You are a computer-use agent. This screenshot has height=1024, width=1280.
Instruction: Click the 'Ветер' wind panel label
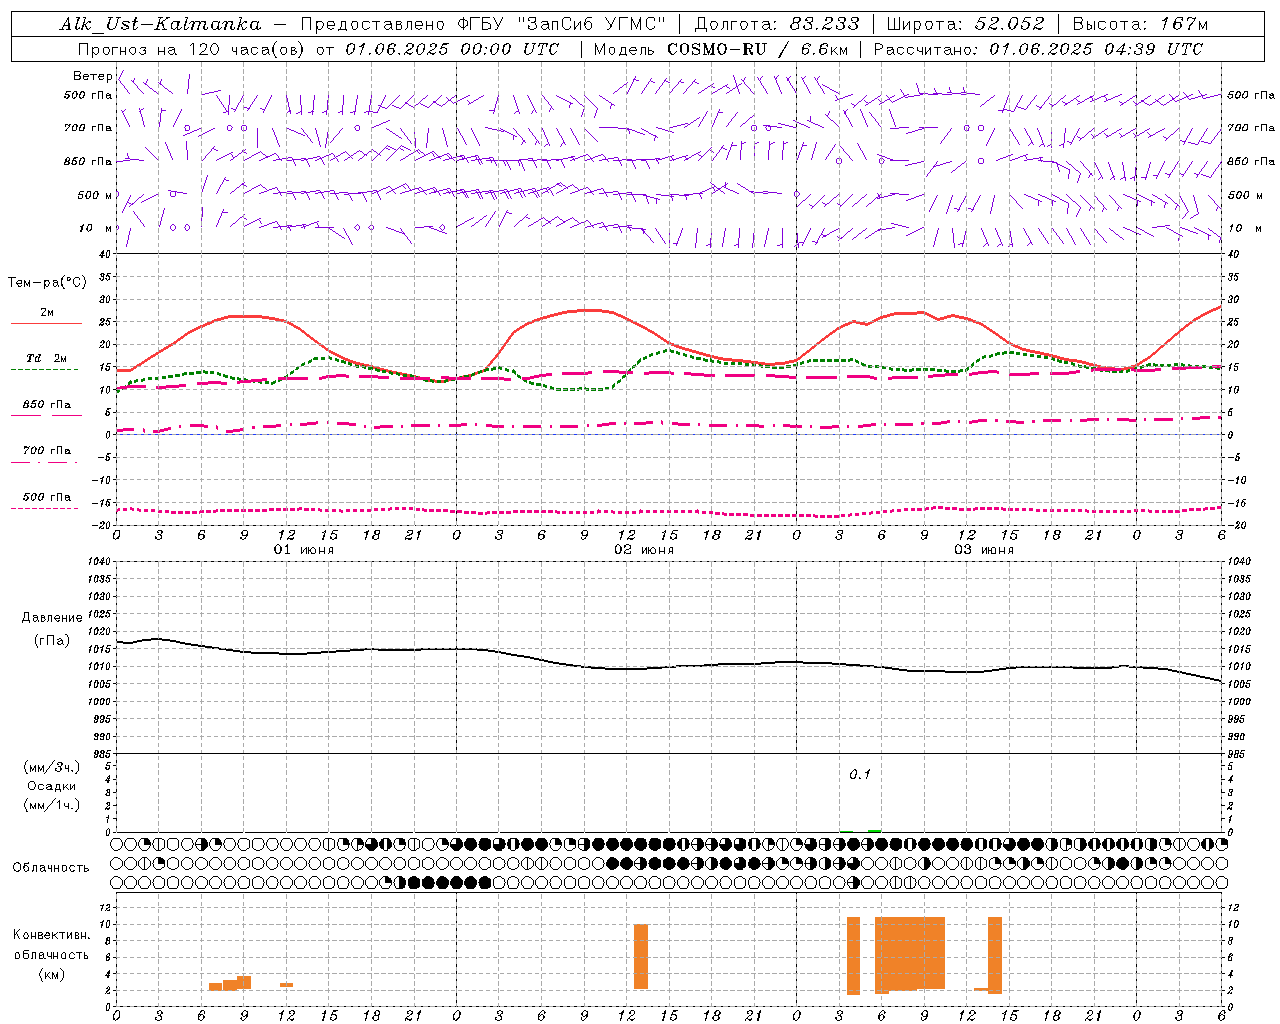coord(93,76)
